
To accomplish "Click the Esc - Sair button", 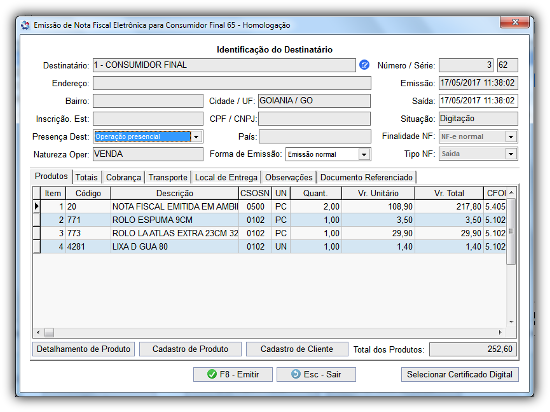I will tap(316, 374).
